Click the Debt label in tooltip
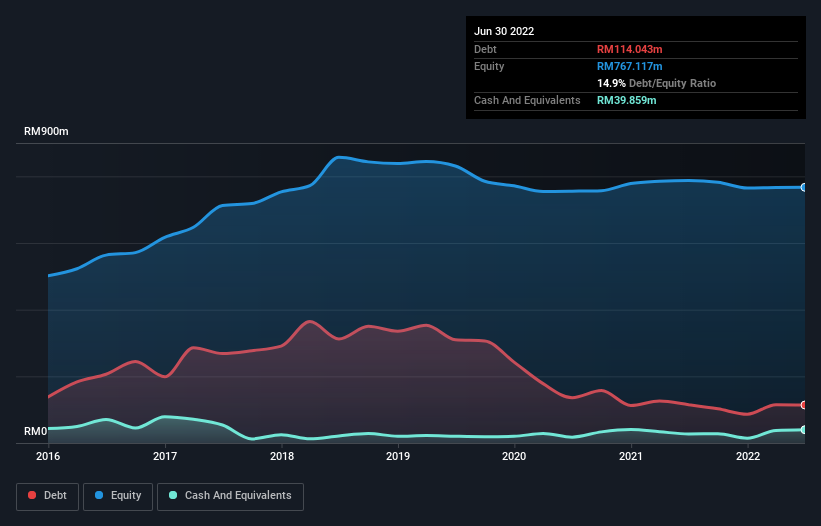The height and width of the screenshot is (526, 821). coord(485,49)
